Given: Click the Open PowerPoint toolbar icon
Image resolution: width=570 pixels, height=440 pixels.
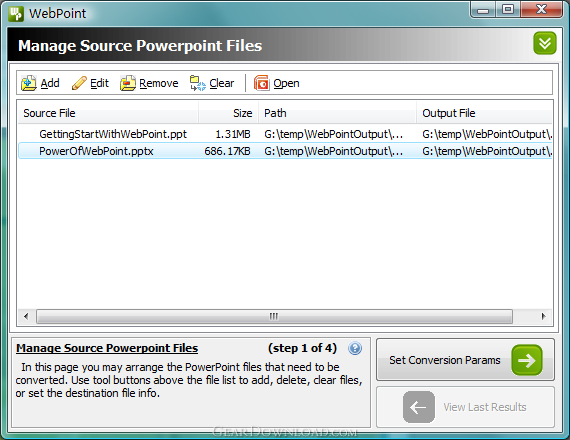Looking at the screenshot, I should click(x=261, y=83).
